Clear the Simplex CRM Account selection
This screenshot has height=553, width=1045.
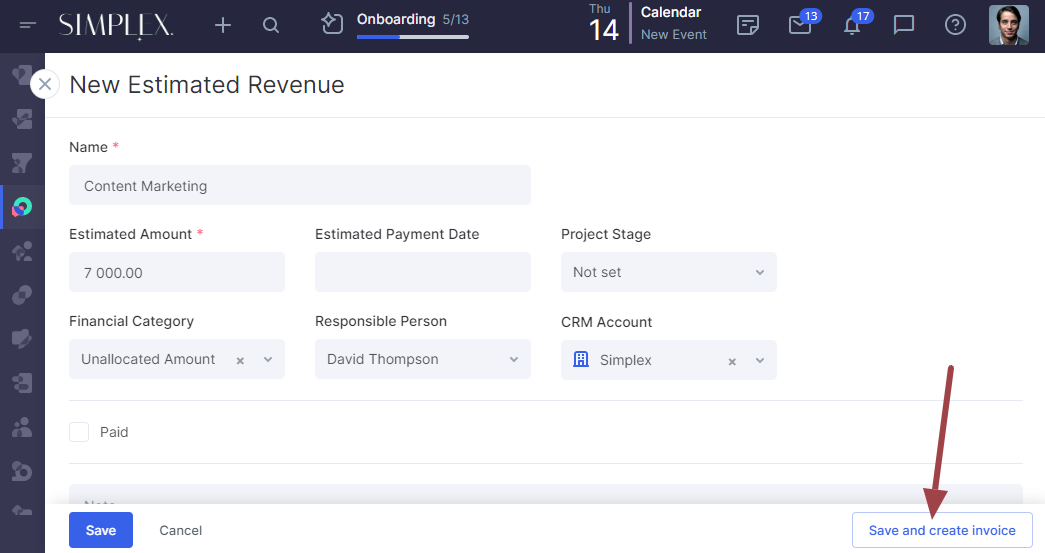point(732,361)
